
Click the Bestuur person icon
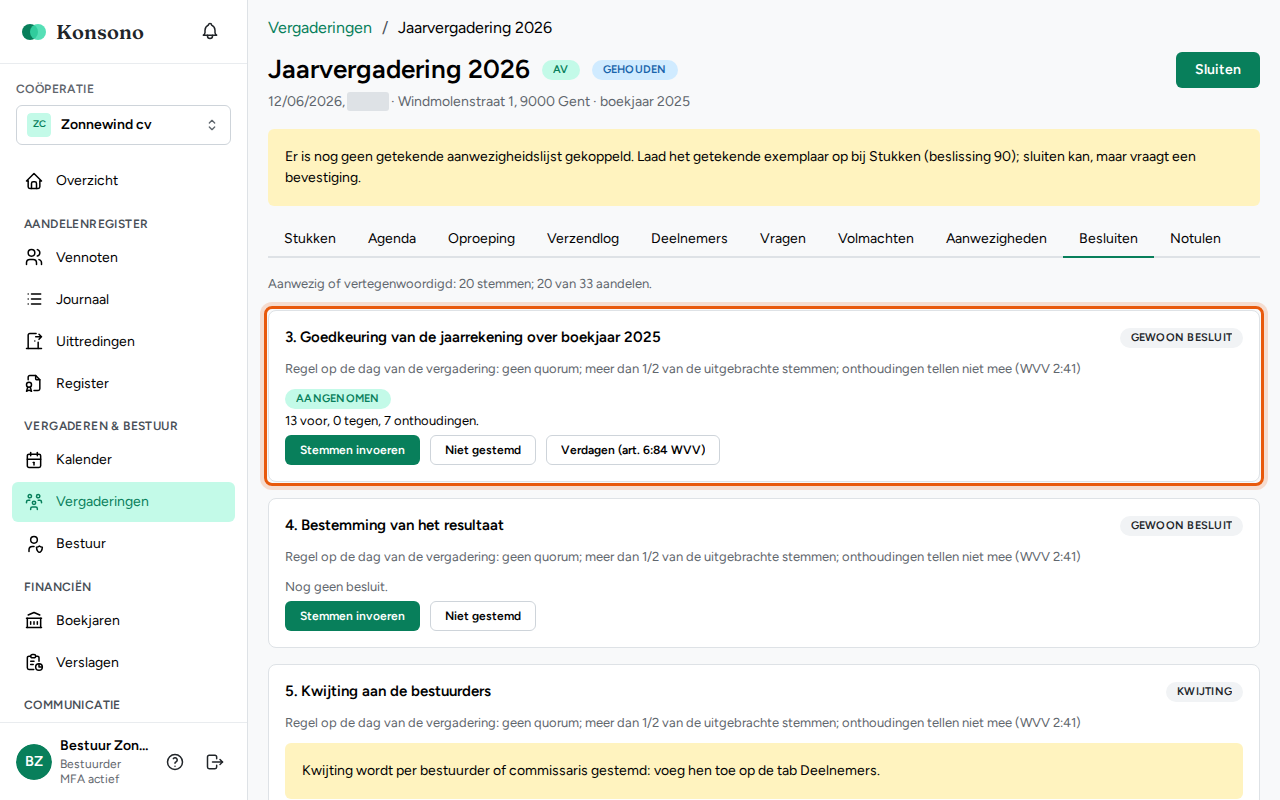[34, 544]
